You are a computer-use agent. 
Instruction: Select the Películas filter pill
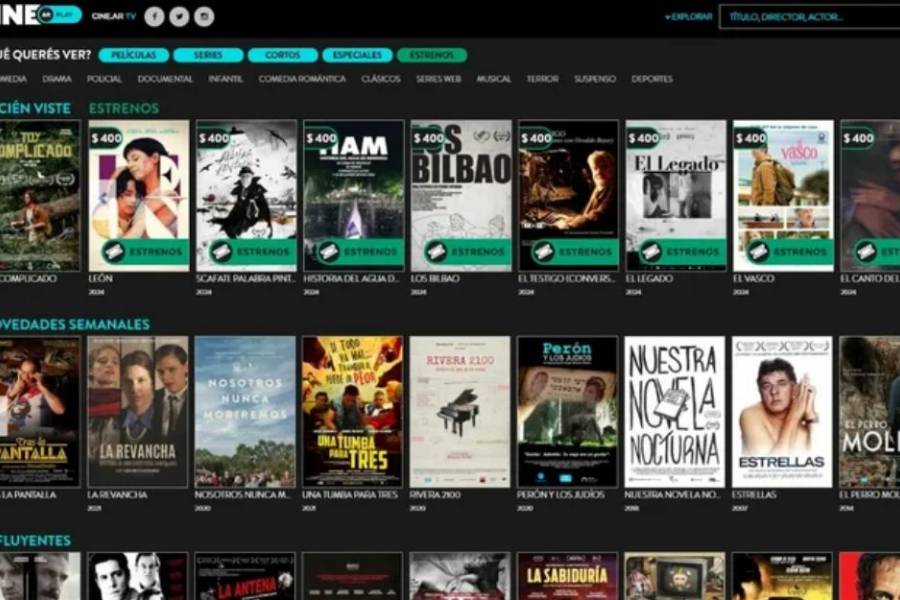tap(134, 55)
